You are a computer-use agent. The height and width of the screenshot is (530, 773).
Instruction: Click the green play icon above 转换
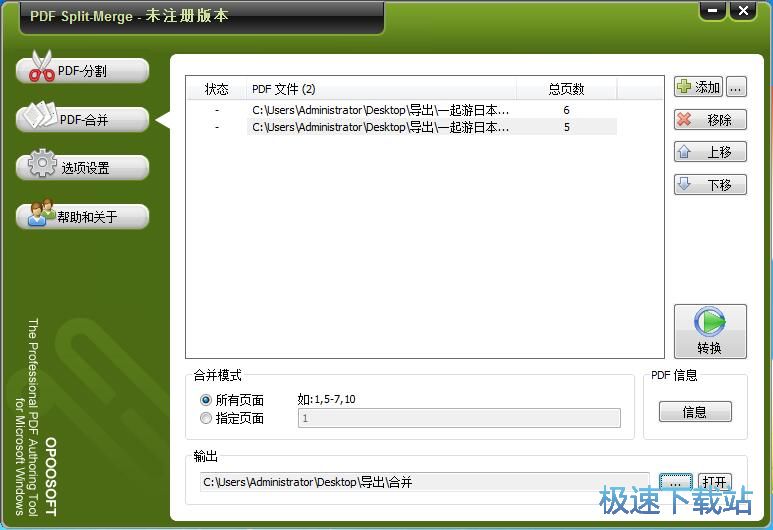[710, 322]
